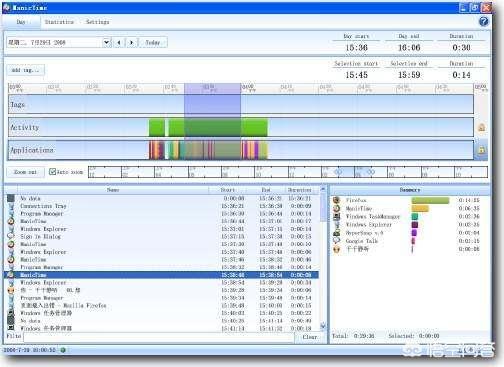
Task: Click the Firefox icon in the summary panel
Action: [x=337, y=200]
